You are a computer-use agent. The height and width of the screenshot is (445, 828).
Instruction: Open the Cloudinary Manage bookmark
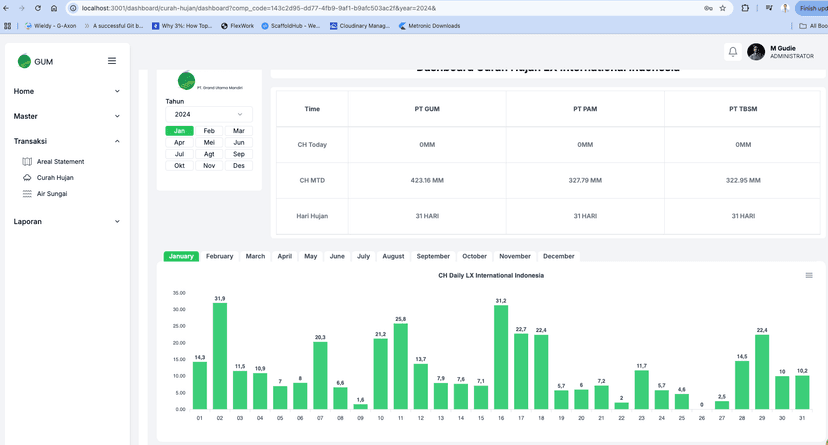pos(360,25)
